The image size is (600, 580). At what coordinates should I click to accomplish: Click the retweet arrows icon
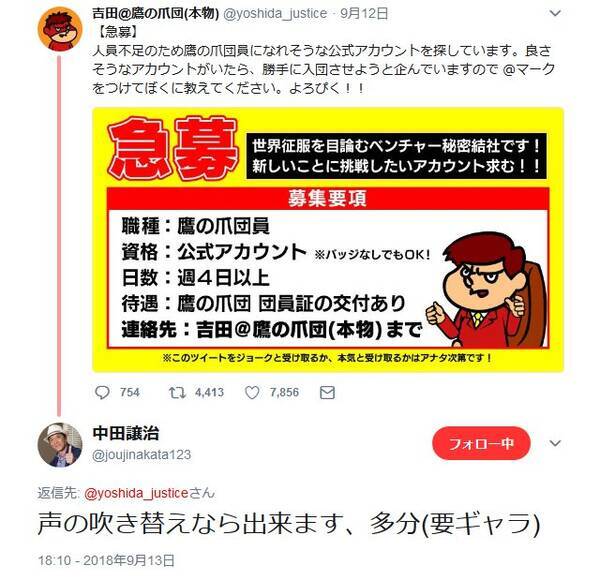point(177,393)
